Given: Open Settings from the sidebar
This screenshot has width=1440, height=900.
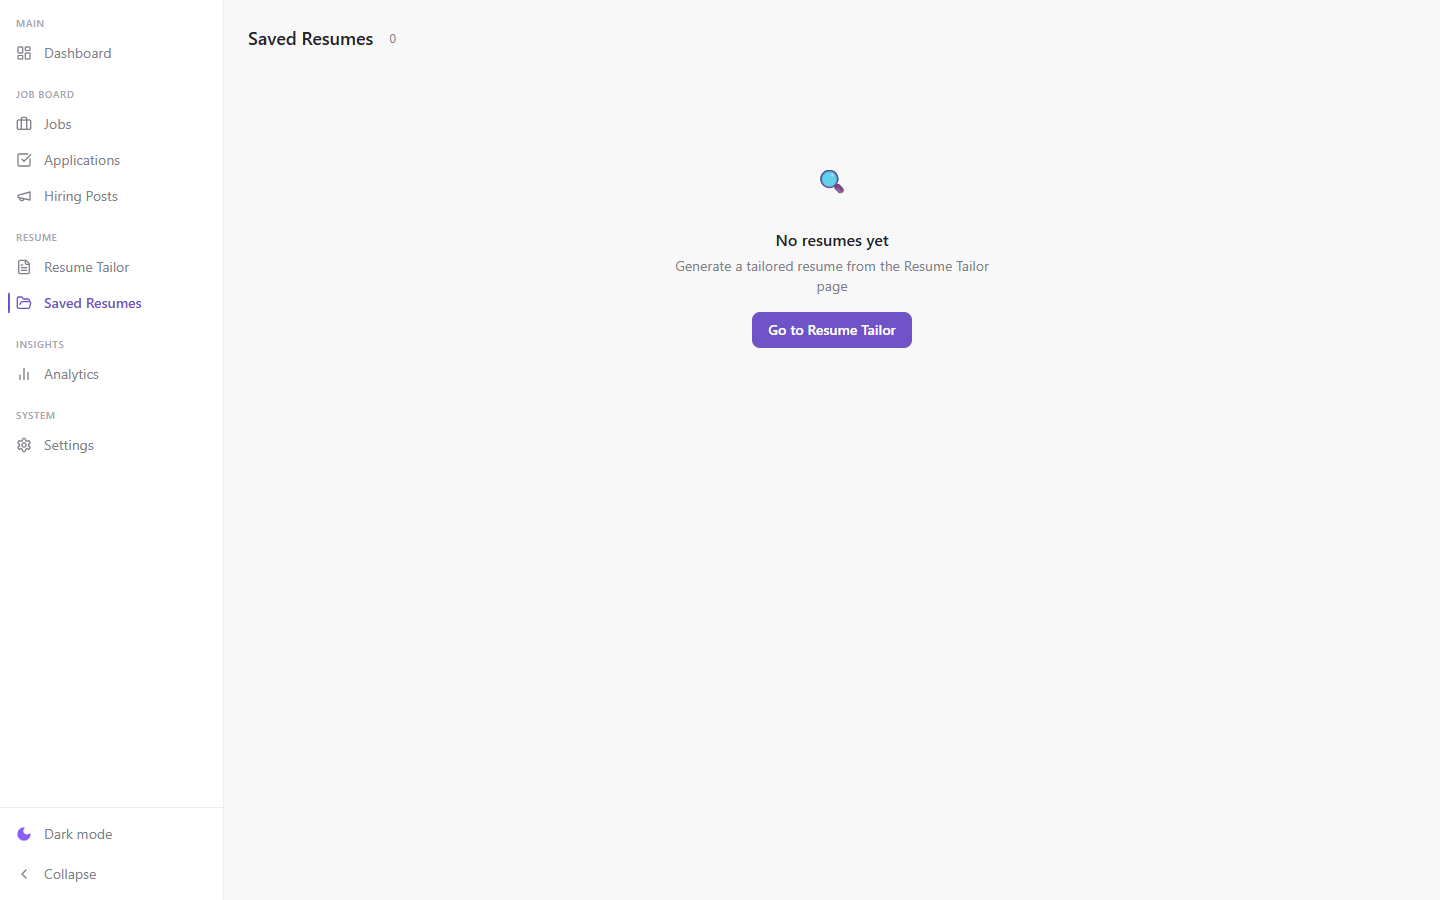Looking at the screenshot, I should [x=111, y=445].
